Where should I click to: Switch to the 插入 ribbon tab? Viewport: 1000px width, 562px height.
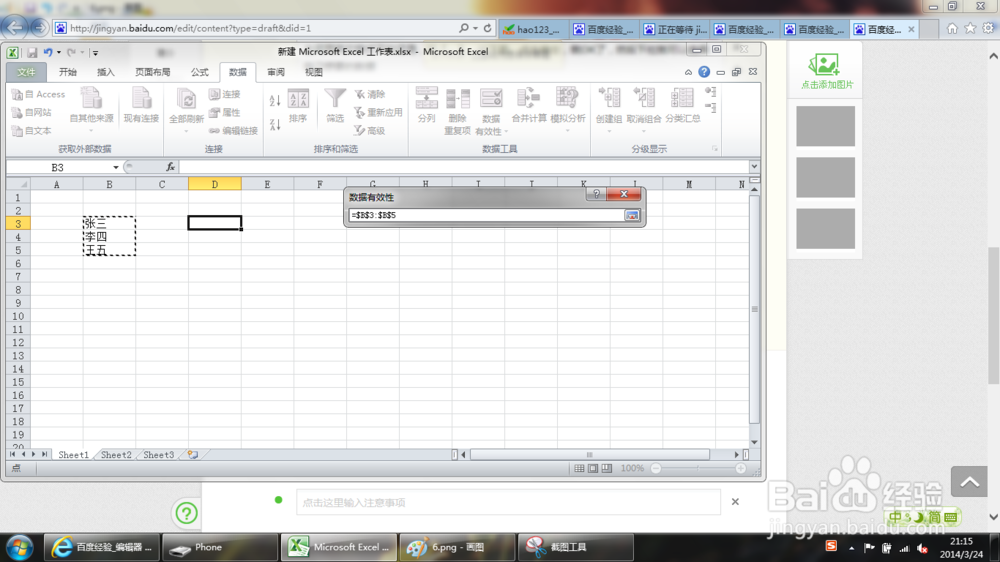pos(105,72)
